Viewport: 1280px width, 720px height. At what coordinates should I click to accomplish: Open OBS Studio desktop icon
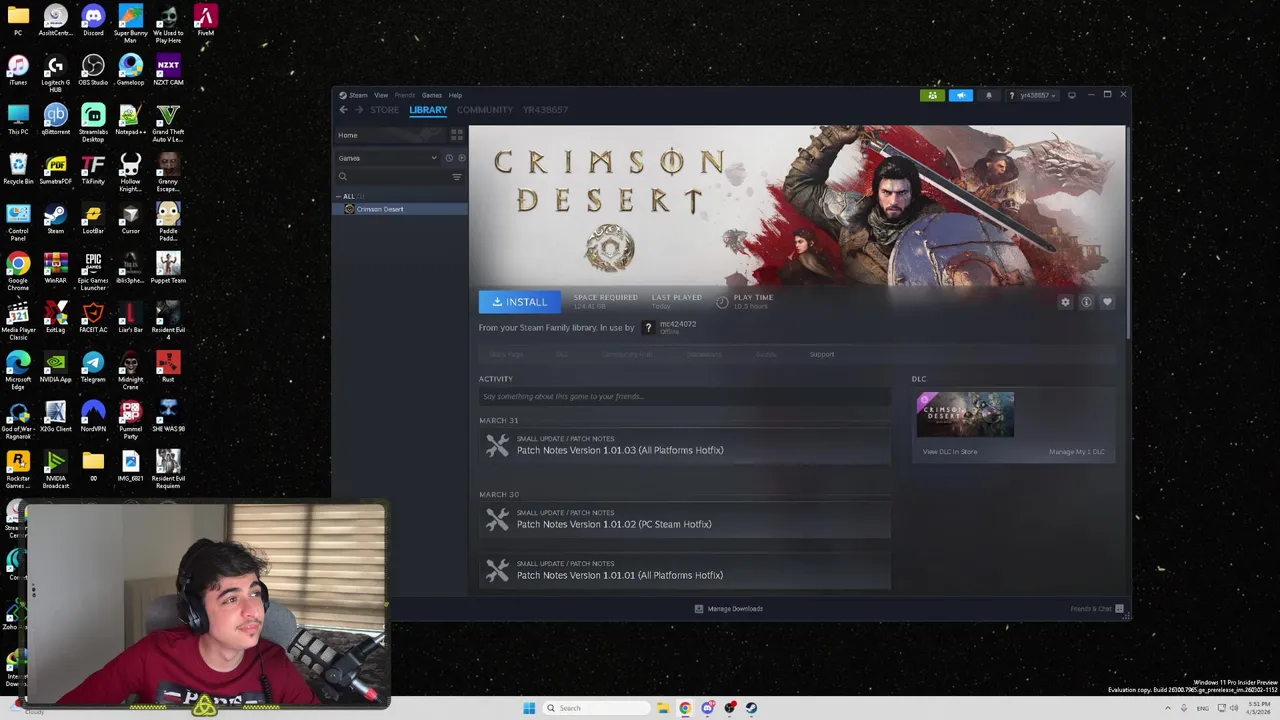[x=93, y=70]
